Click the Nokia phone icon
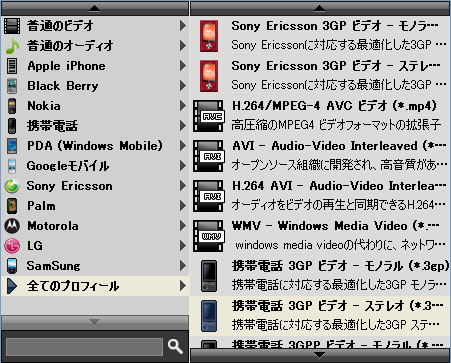The width and height of the screenshot is (451, 363). 12,106
